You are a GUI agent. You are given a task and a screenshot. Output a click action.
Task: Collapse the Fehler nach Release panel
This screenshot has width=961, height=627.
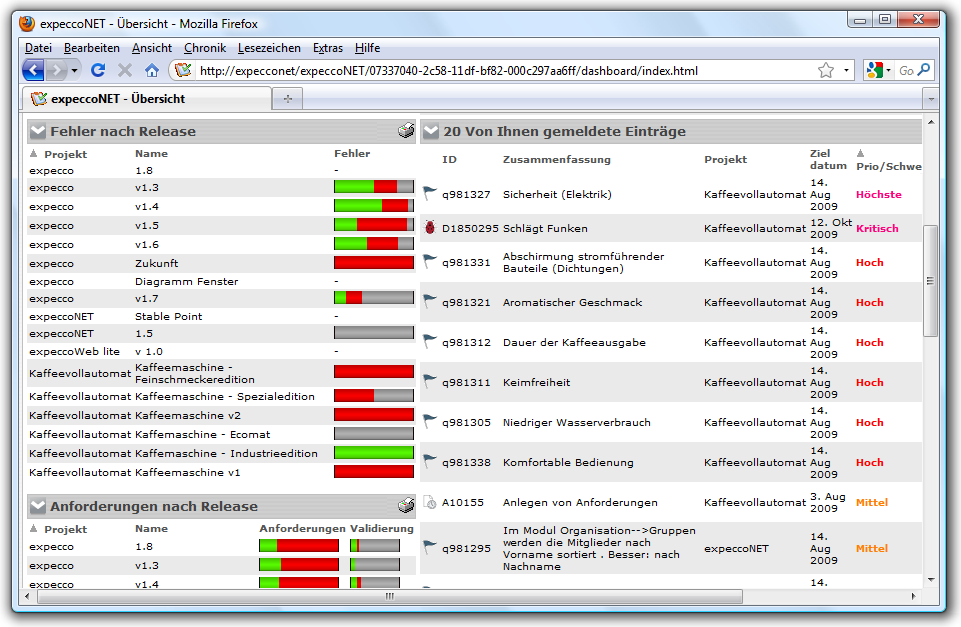click(x=37, y=131)
